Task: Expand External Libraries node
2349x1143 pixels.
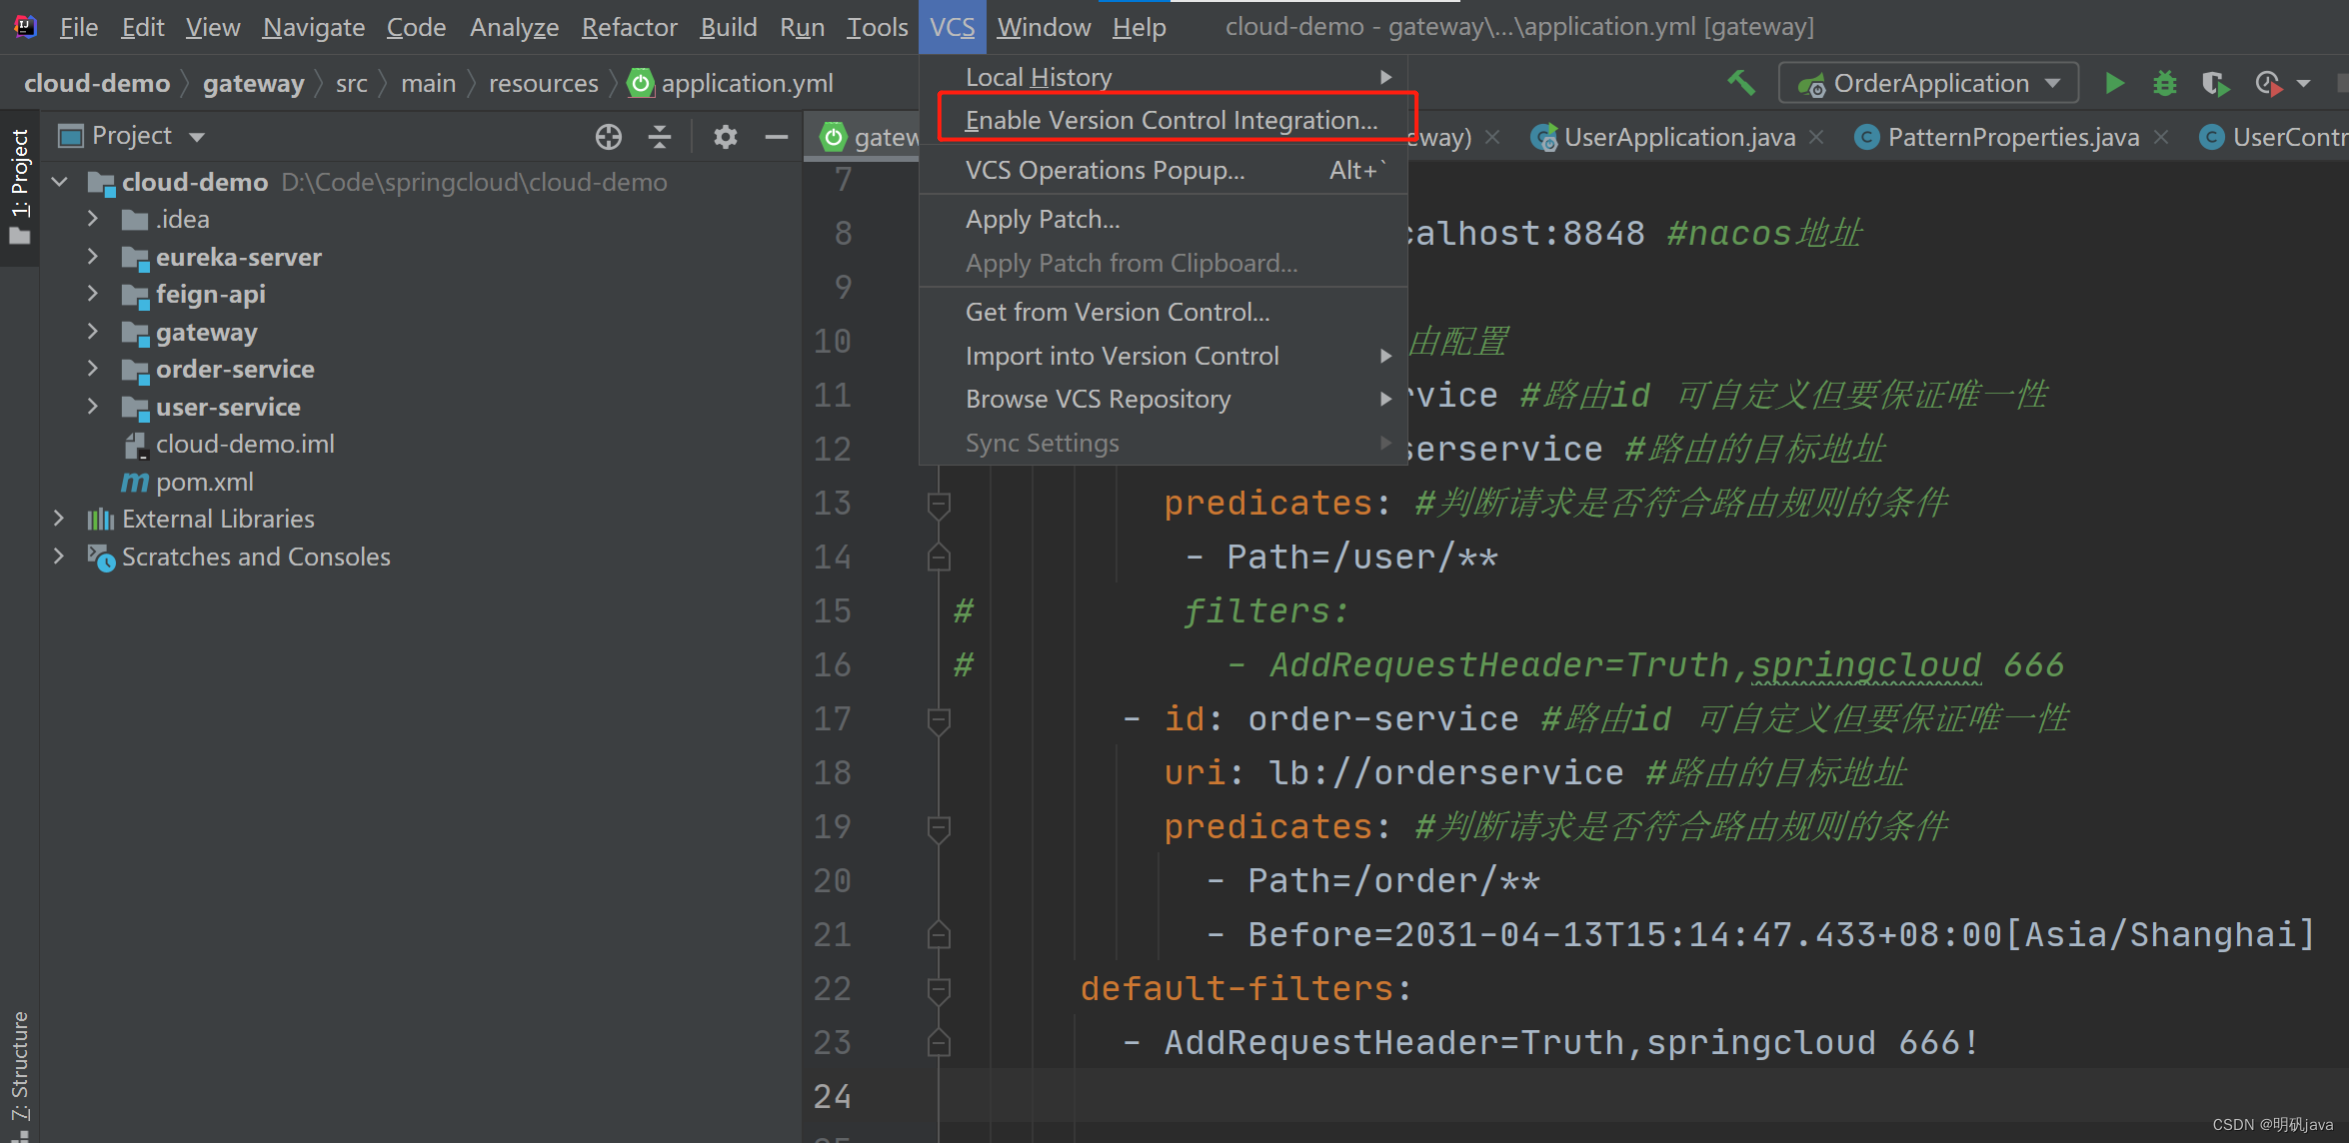Action: click(59, 519)
